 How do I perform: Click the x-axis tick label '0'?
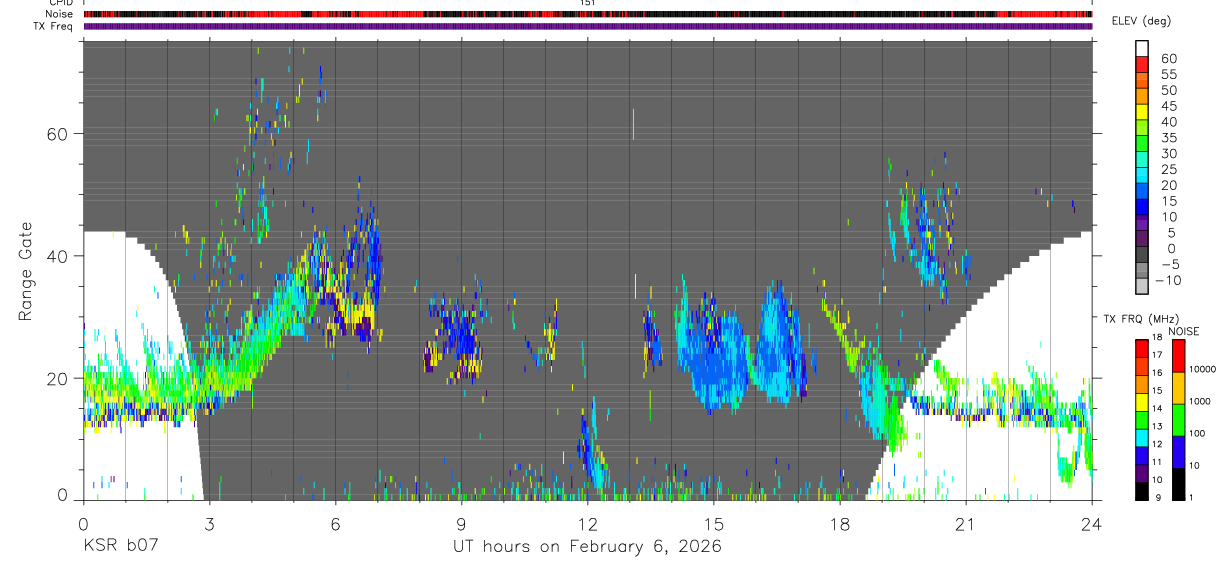(x=83, y=524)
